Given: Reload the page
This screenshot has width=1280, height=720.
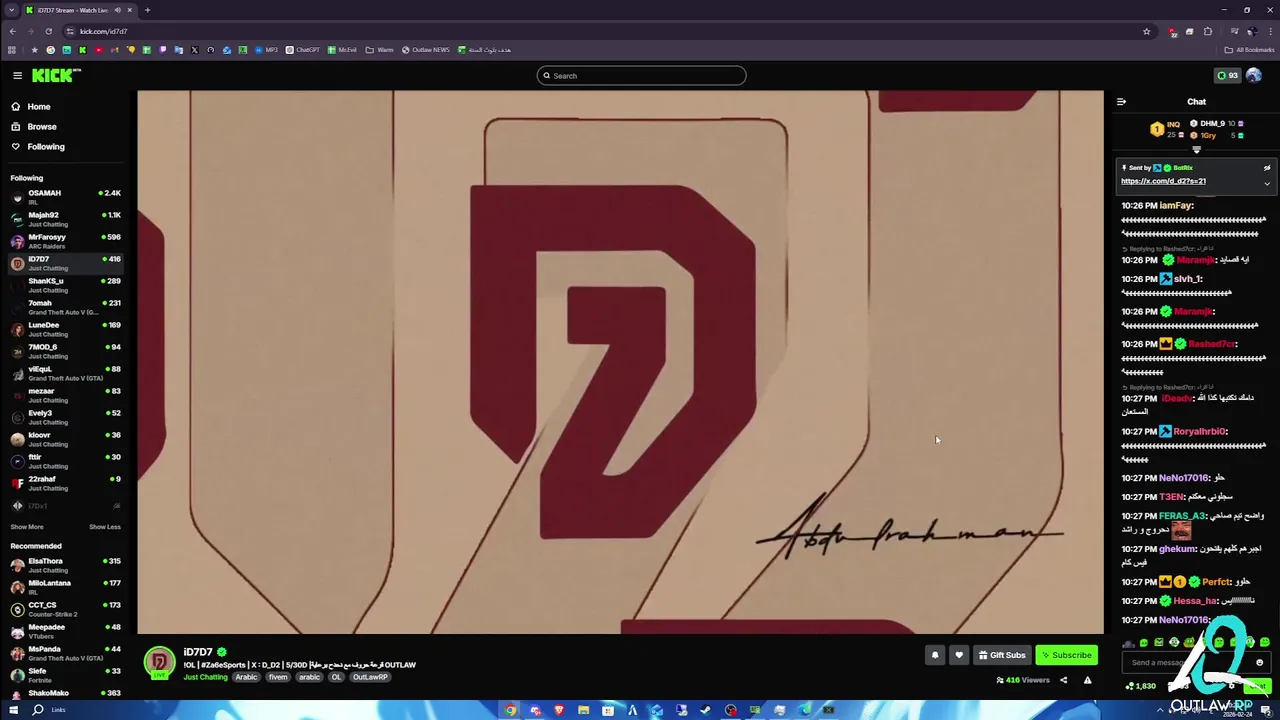Looking at the screenshot, I should pos(48,31).
